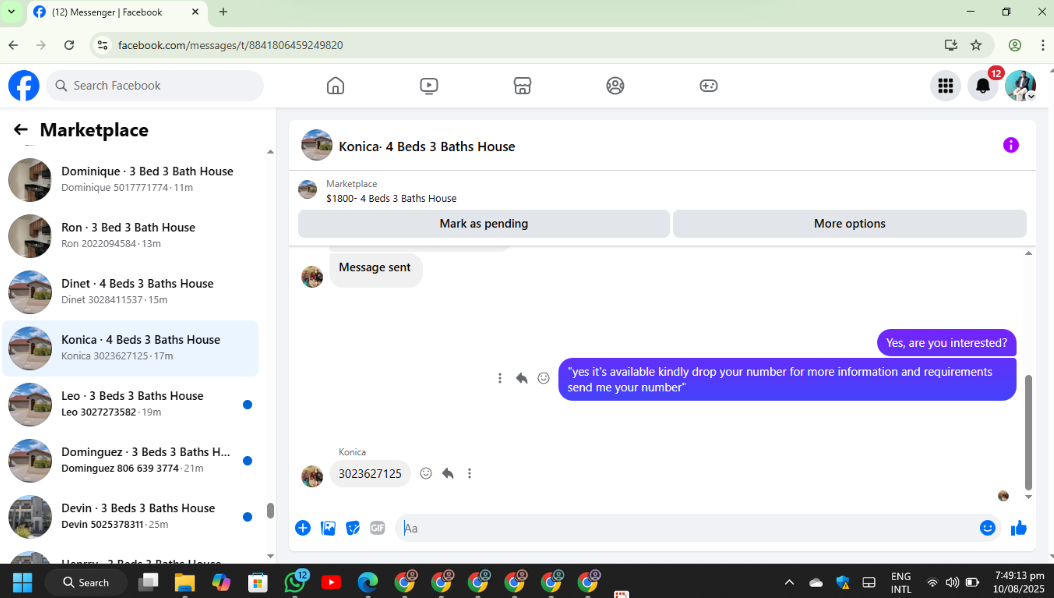Screen dimensions: 1054x598
Task: Go back using Marketplace back arrow
Action: pyautogui.click(x=21, y=130)
